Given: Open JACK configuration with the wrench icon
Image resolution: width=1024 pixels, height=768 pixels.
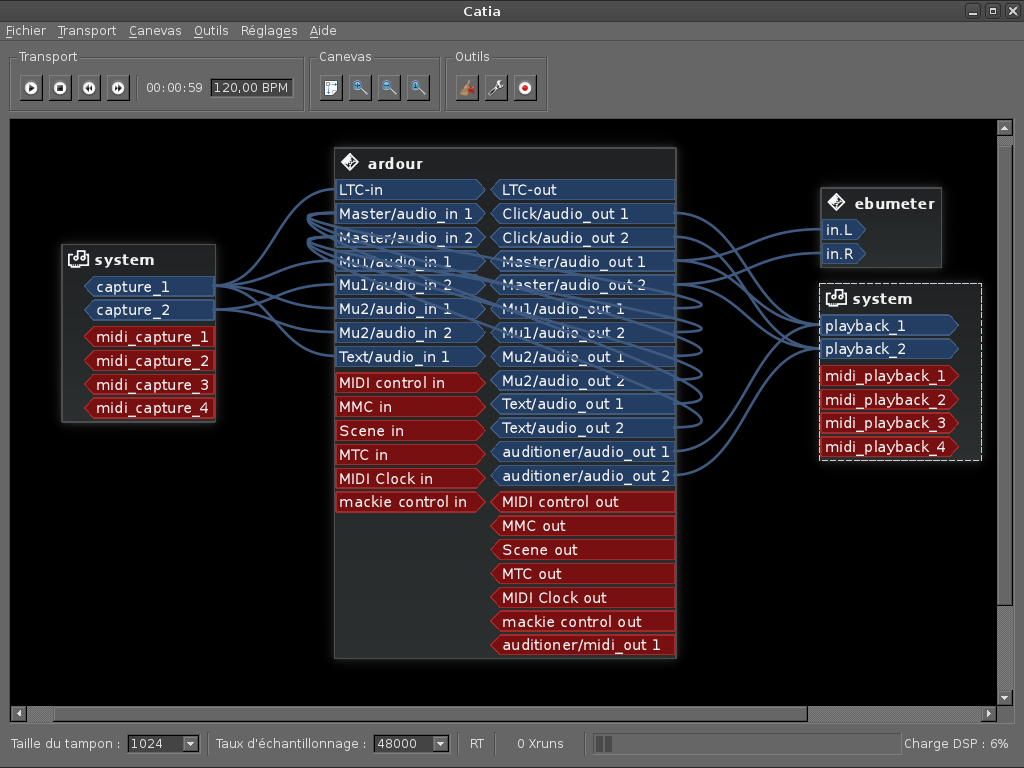Looking at the screenshot, I should [x=496, y=88].
